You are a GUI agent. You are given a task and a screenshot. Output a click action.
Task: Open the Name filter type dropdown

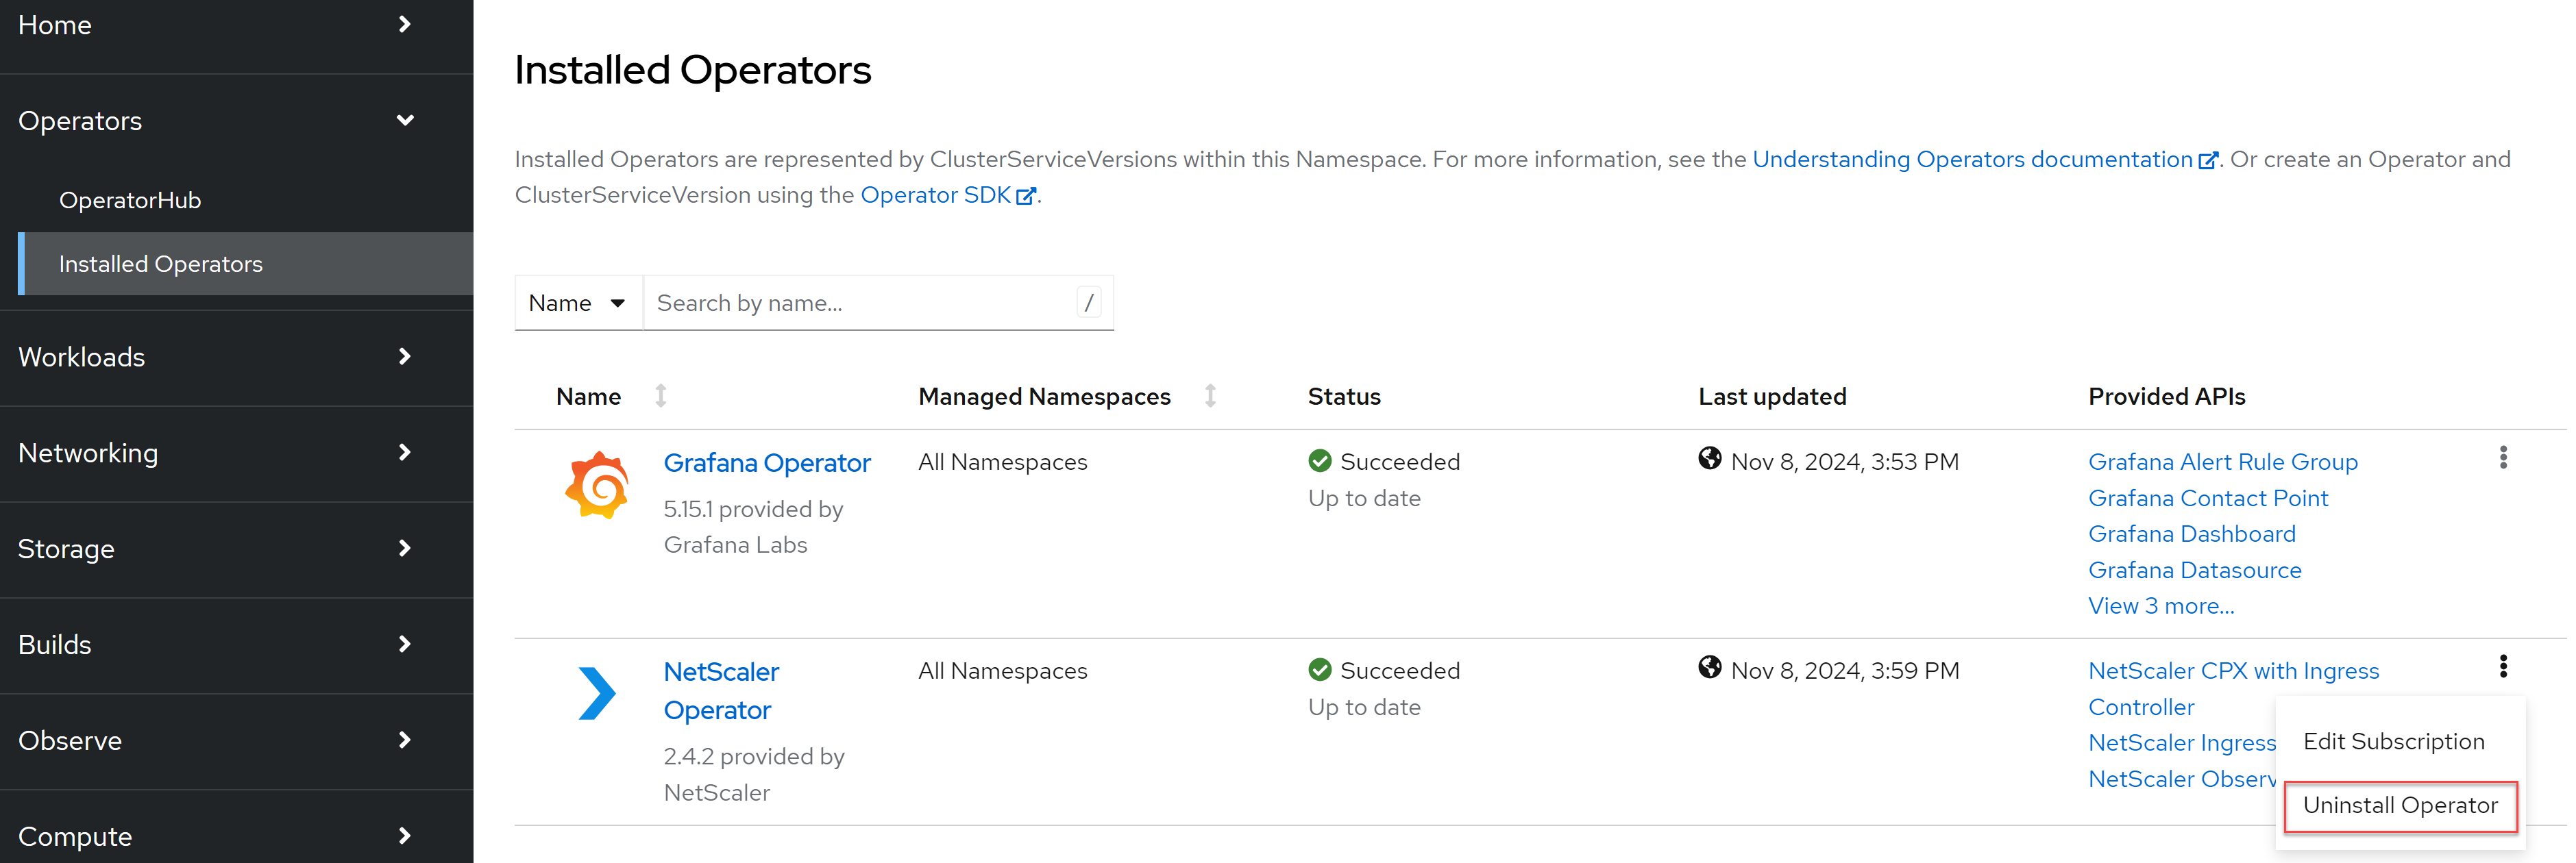tap(578, 303)
